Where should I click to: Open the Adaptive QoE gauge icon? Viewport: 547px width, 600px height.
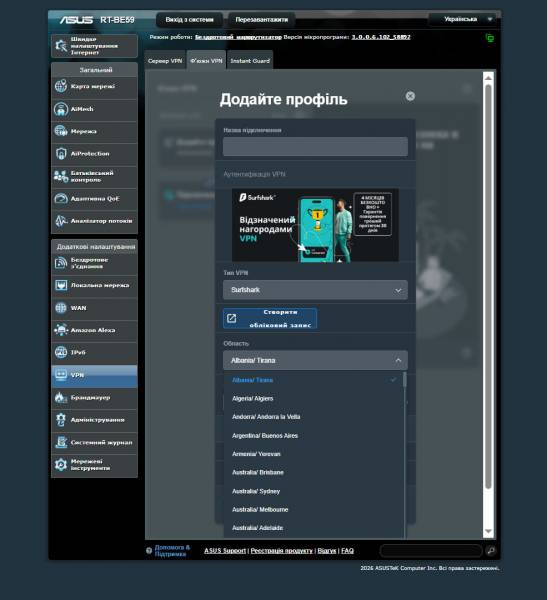click(61, 199)
